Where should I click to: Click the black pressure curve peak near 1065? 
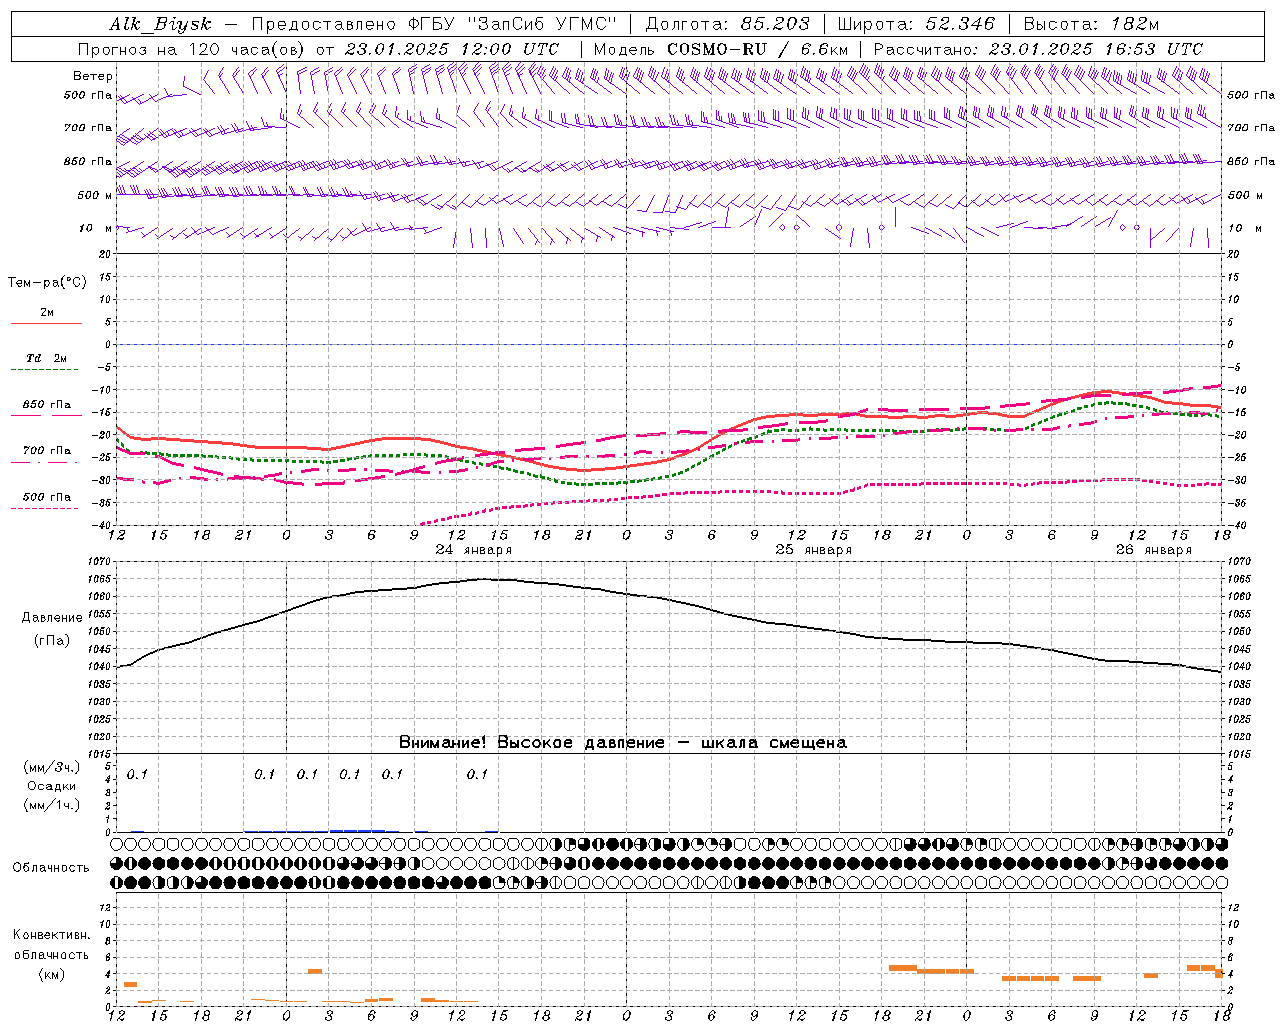point(485,579)
